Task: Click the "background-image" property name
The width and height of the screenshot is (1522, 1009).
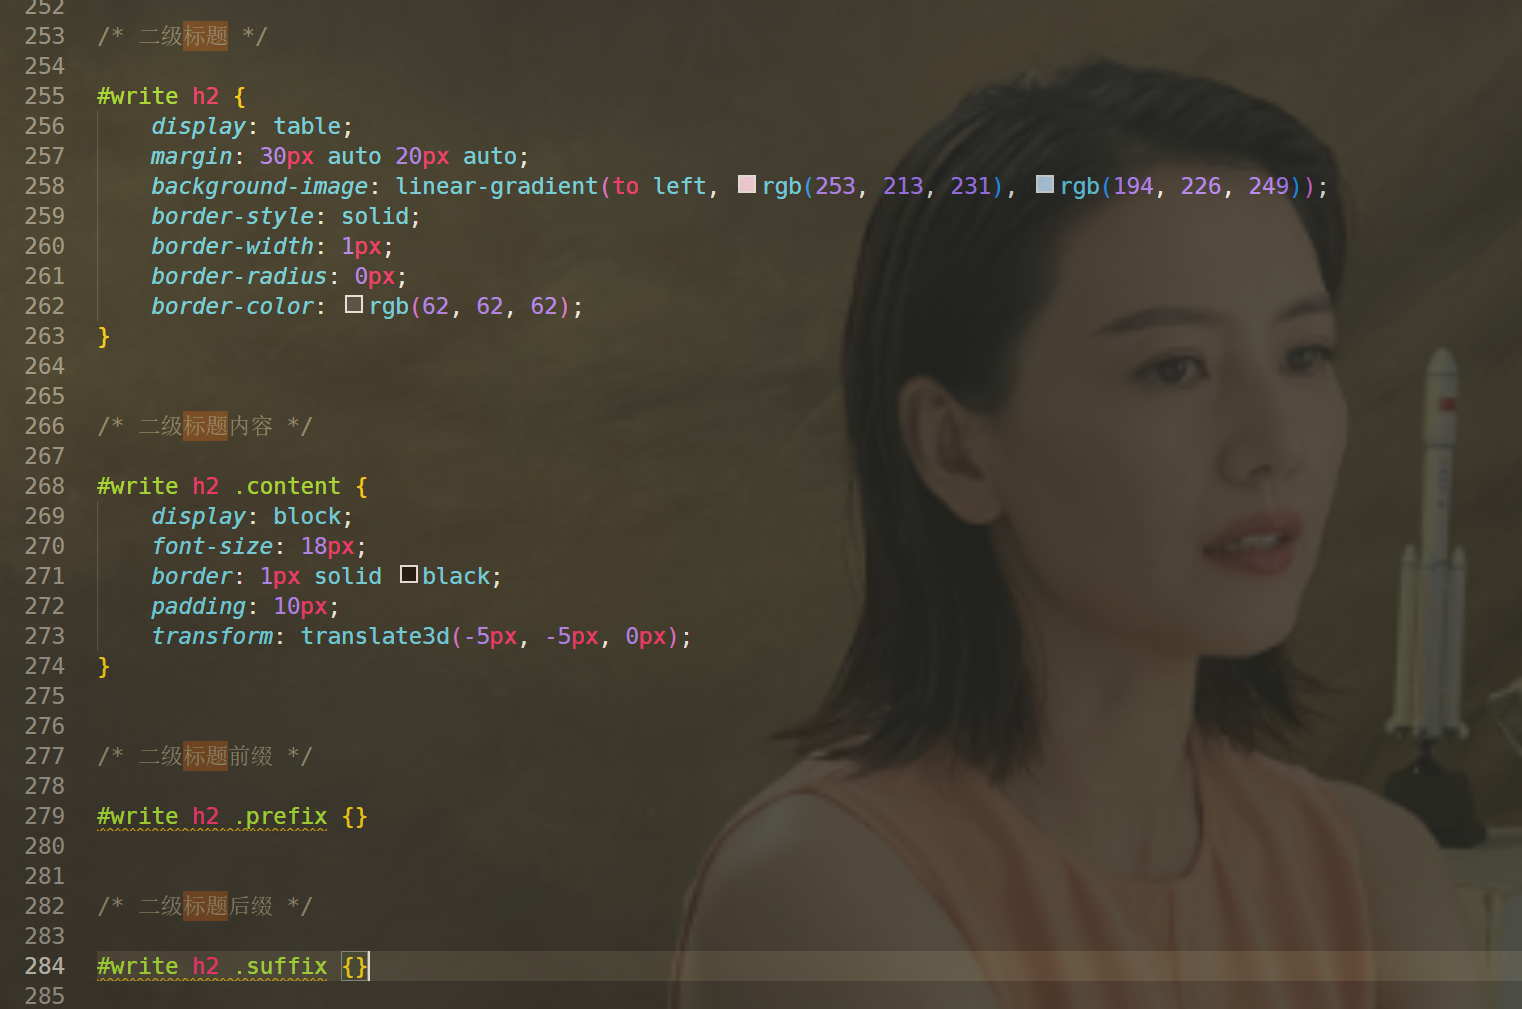Action: click(x=260, y=186)
